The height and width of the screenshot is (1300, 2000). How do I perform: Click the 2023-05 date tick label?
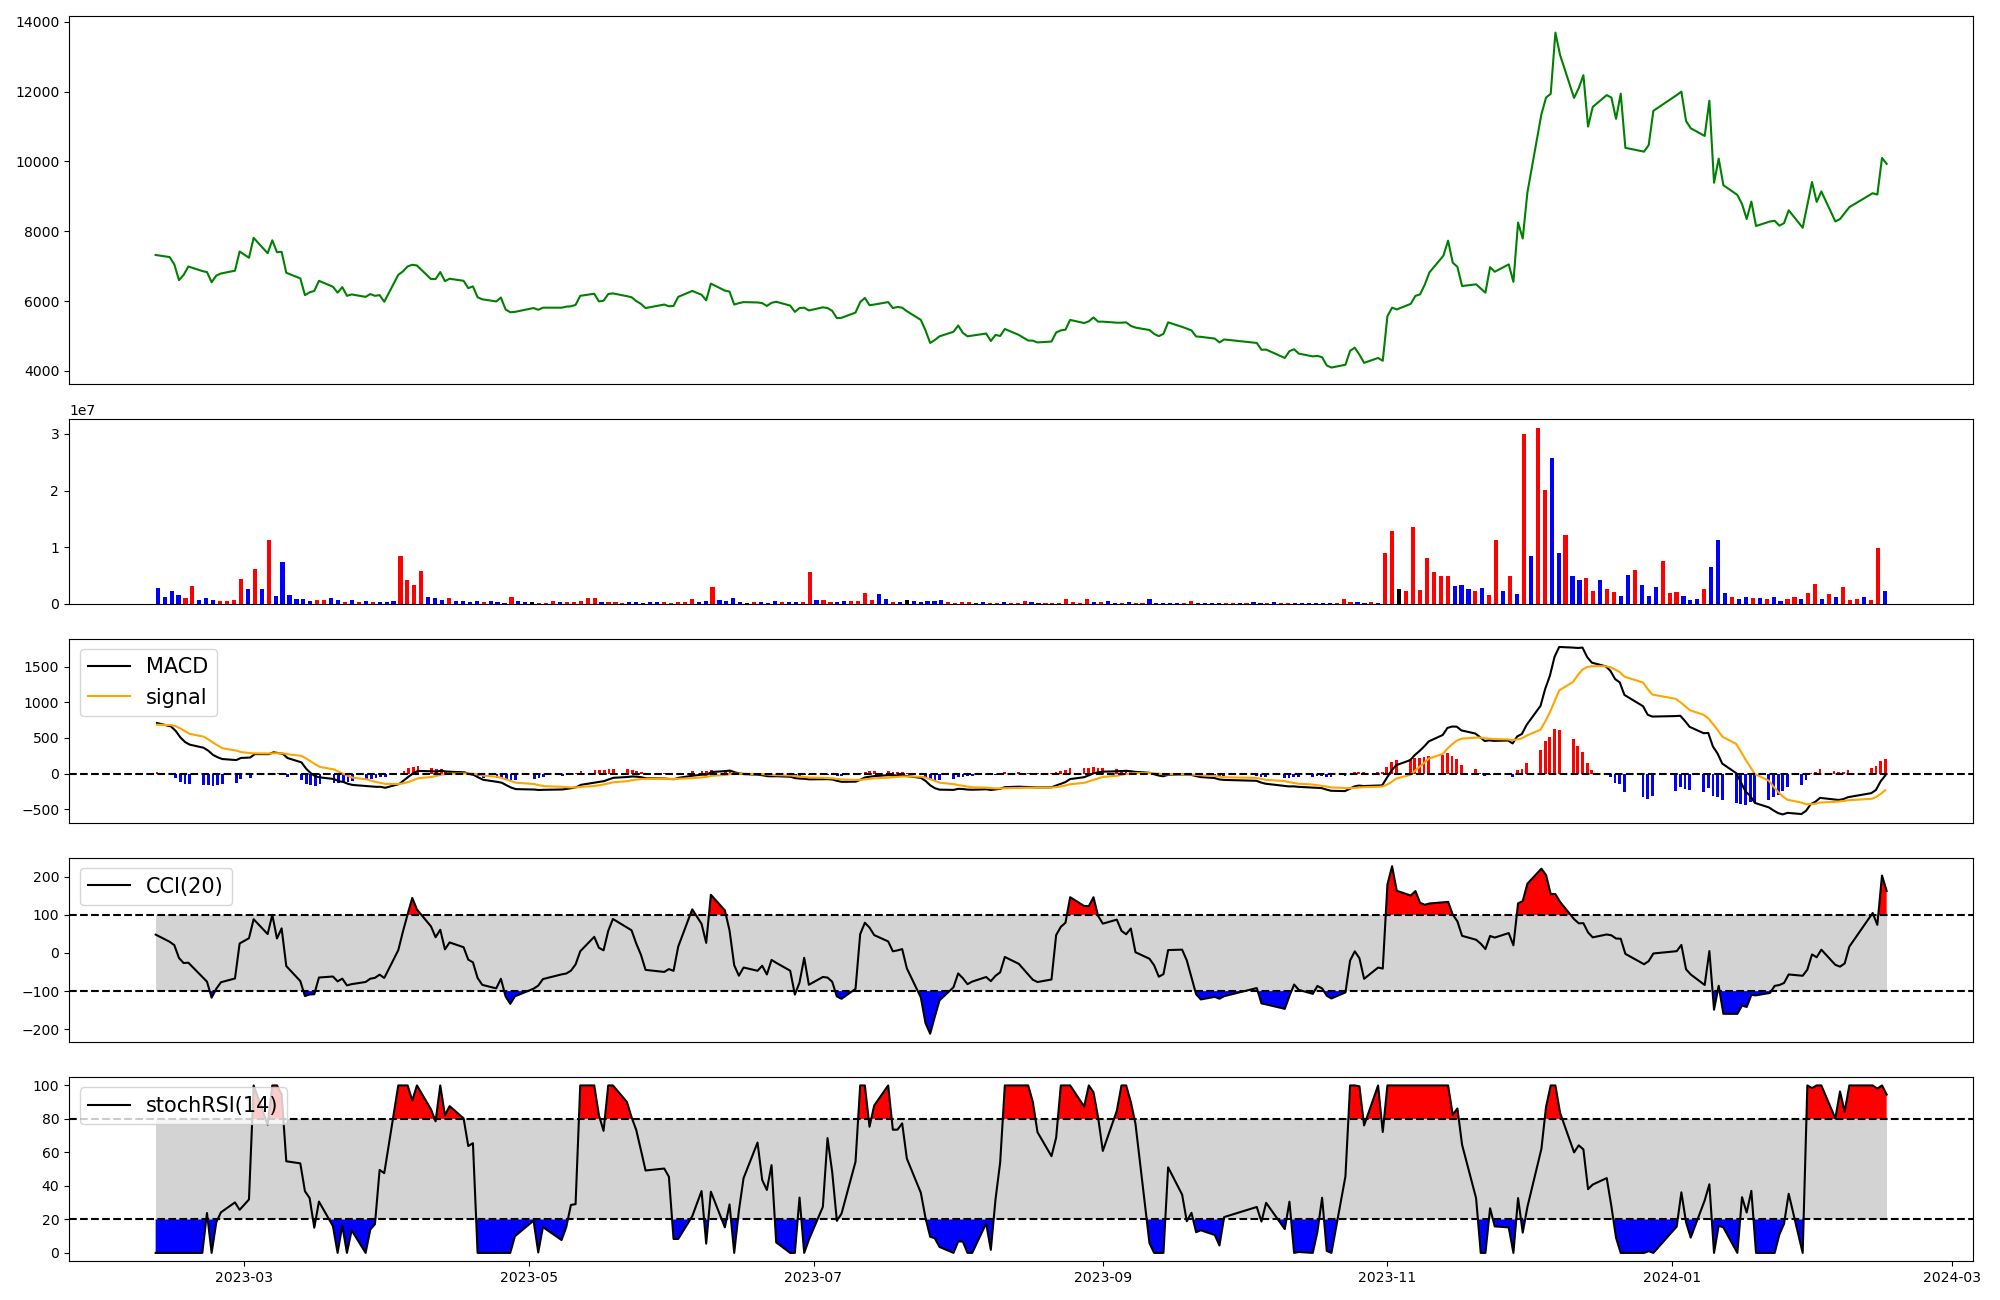[x=529, y=1277]
